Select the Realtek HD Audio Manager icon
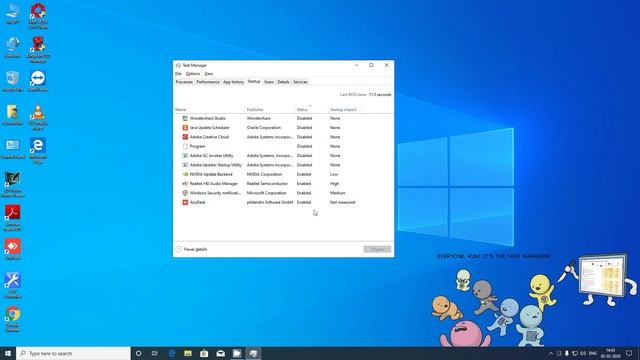The height and width of the screenshot is (360, 640). click(x=185, y=184)
